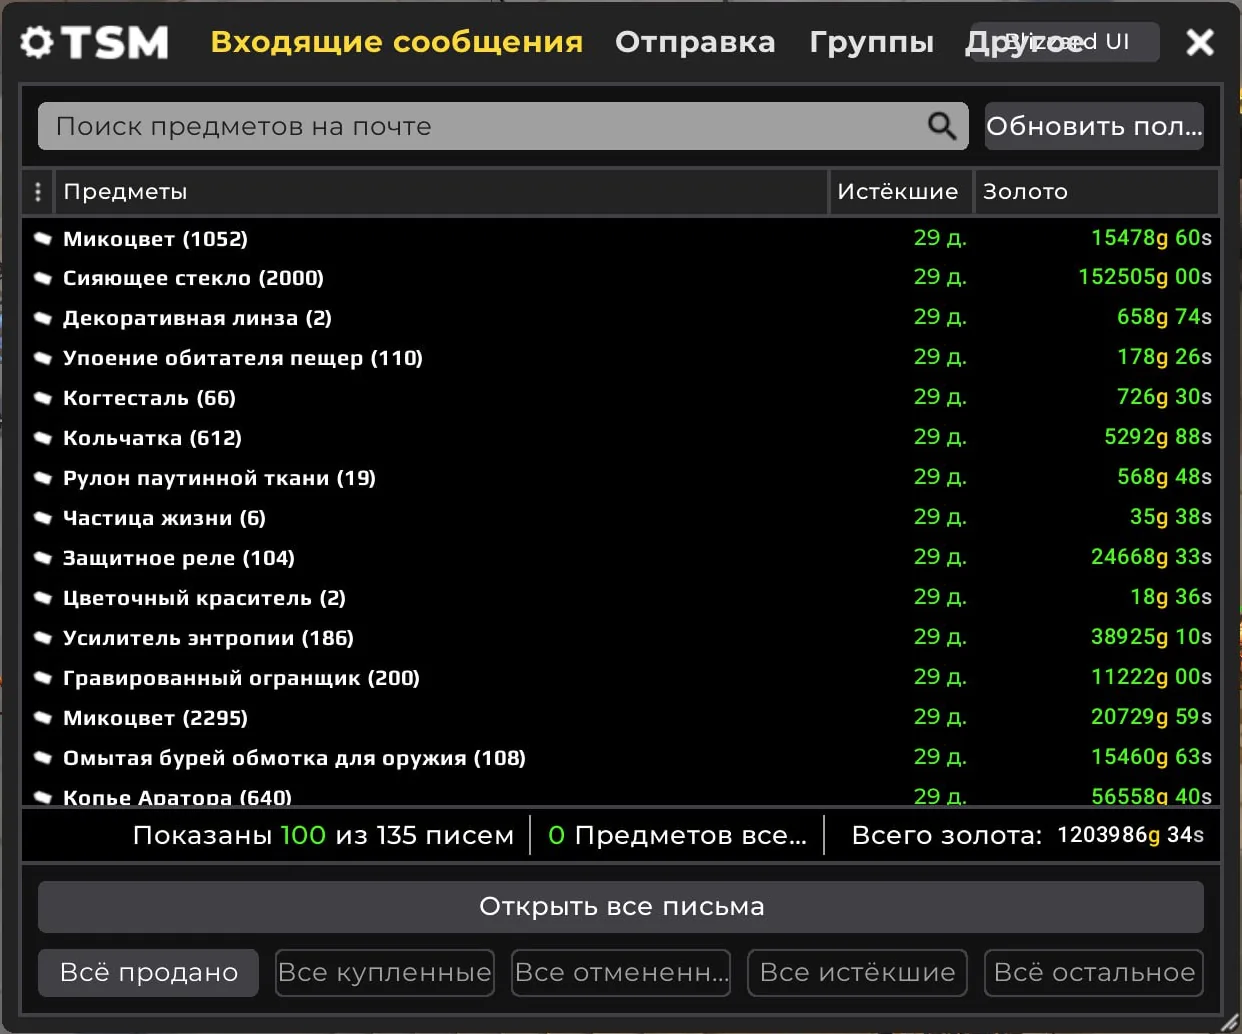This screenshot has height=1034, width=1242.
Task: Click the 0 Предметов все... status text
Action: pyautogui.click(x=677, y=835)
